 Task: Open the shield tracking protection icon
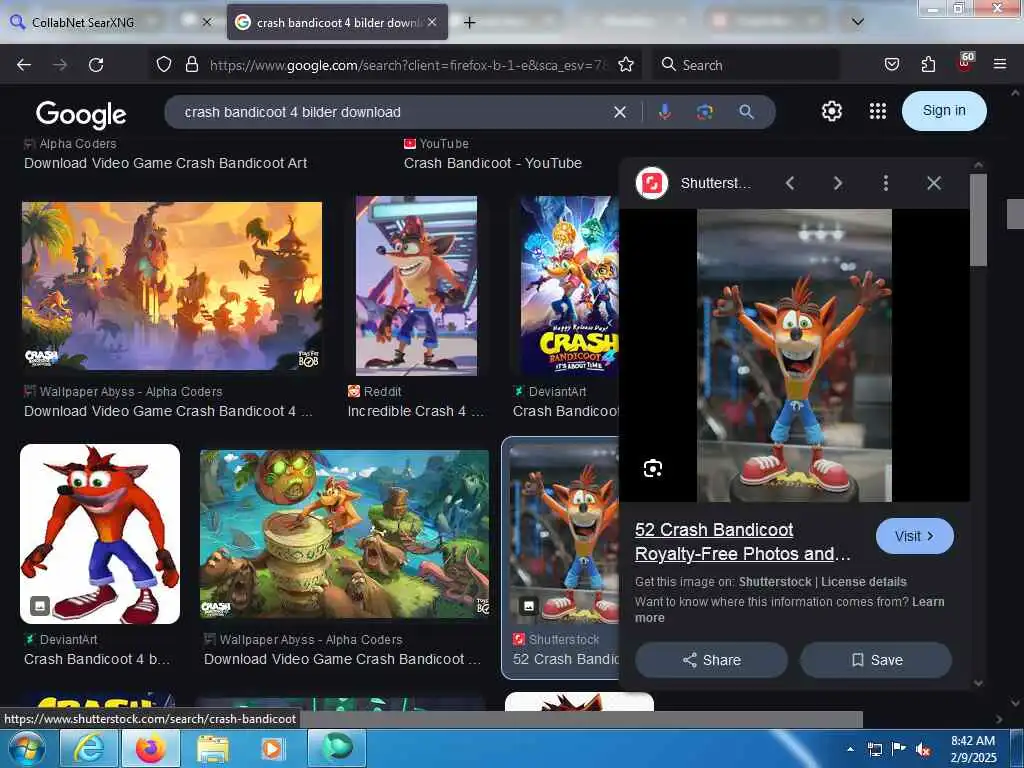(x=164, y=64)
